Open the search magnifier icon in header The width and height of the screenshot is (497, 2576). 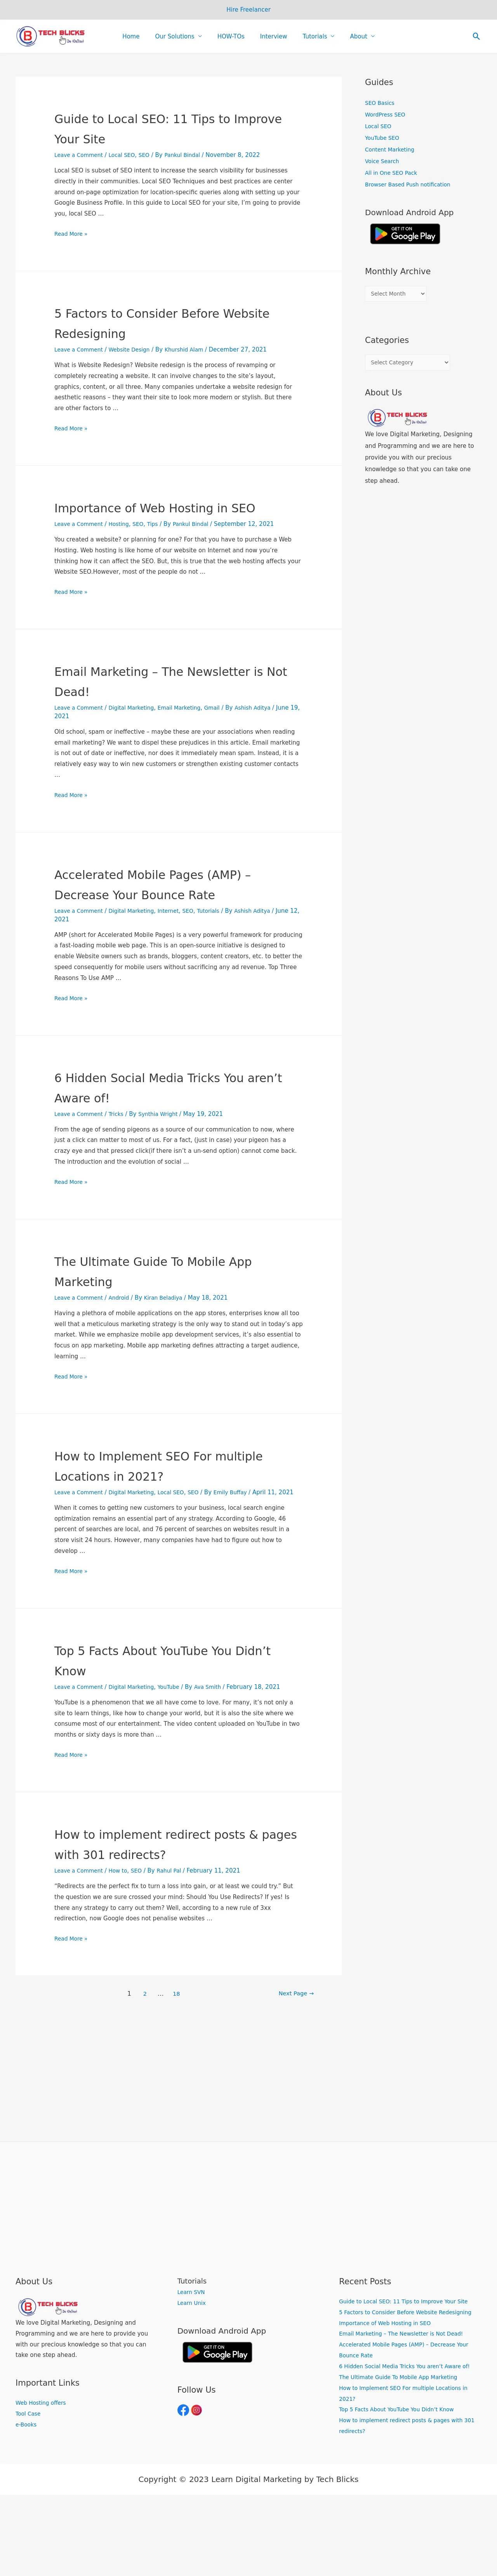pos(476,36)
